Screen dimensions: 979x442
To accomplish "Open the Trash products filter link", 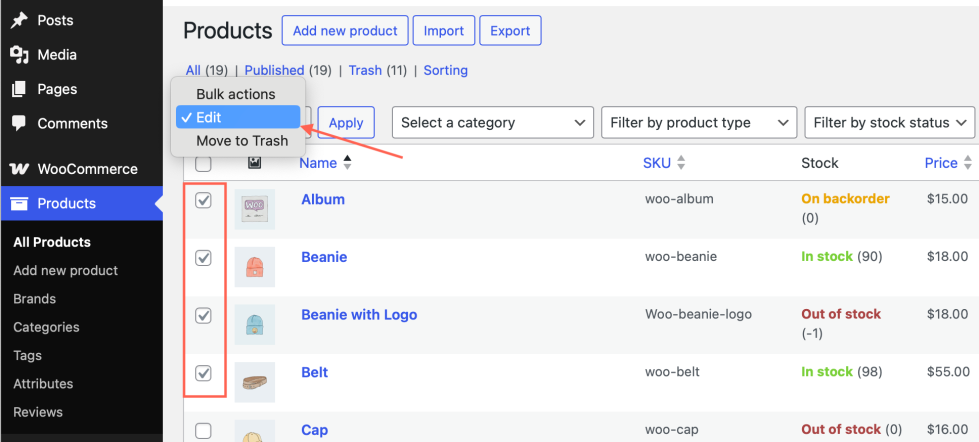I will [x=365, y=70].
